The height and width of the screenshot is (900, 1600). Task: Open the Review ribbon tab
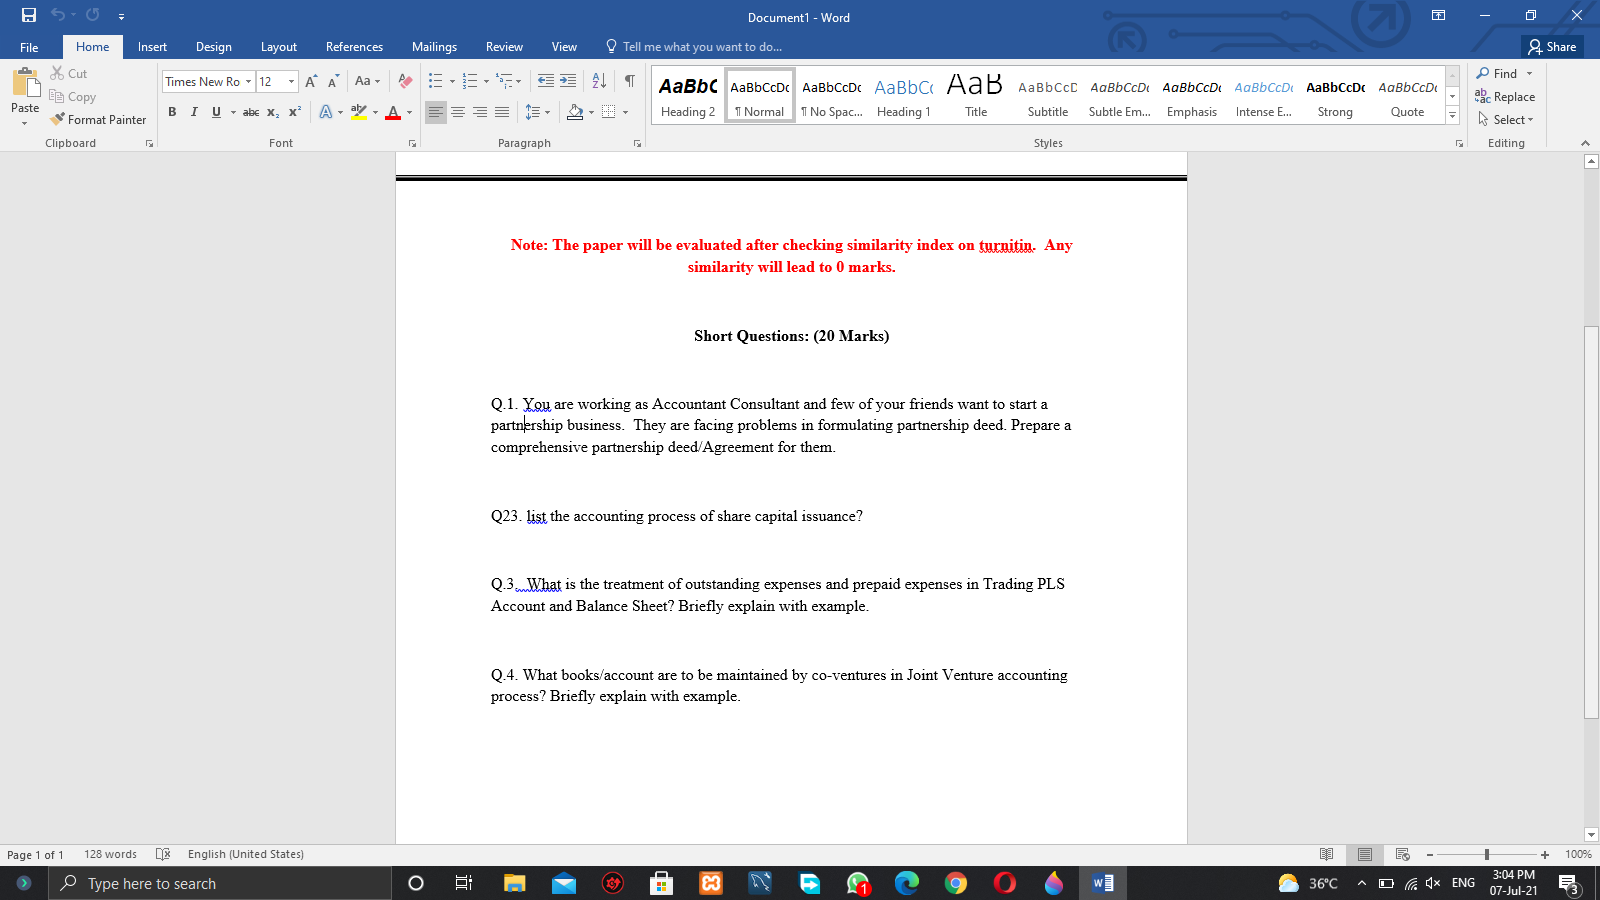tap(504, 46)
